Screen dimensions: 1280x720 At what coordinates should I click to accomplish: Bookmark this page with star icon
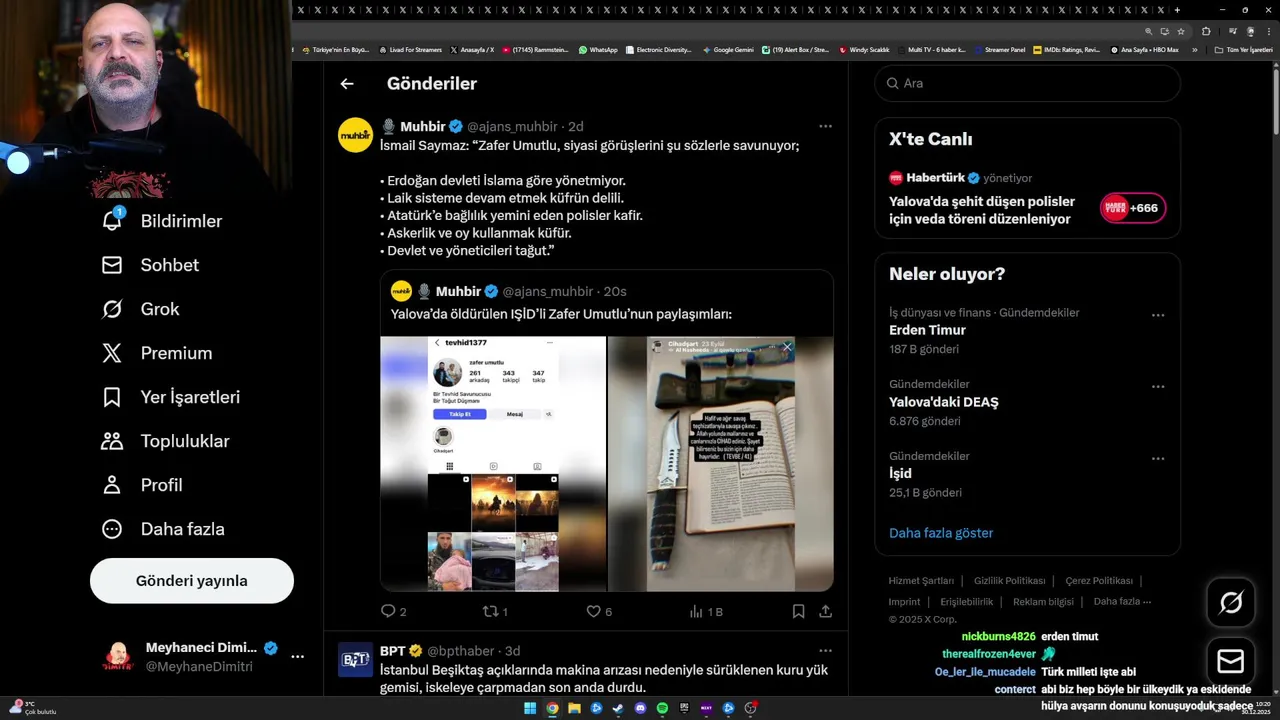pos(1181,31)
